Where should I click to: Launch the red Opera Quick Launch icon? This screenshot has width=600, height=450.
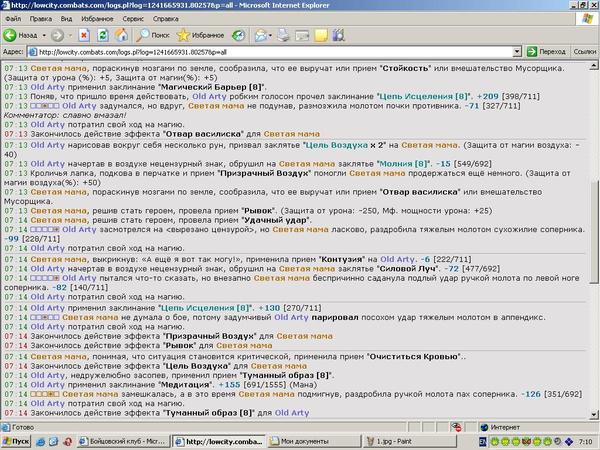click(67, 442)
